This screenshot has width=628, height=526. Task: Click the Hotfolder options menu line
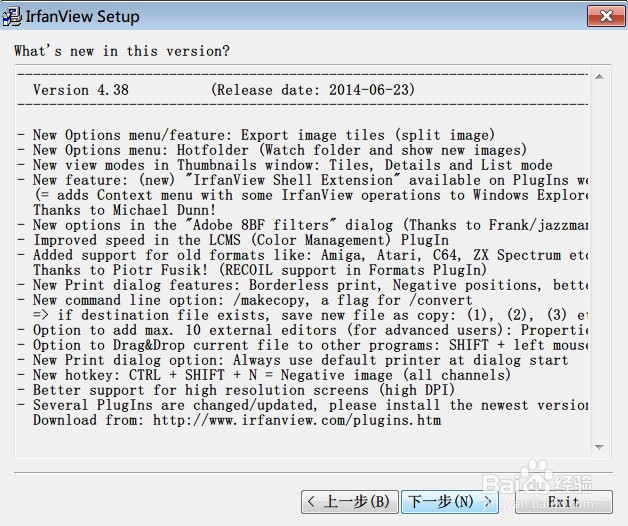tap(272, 150)
